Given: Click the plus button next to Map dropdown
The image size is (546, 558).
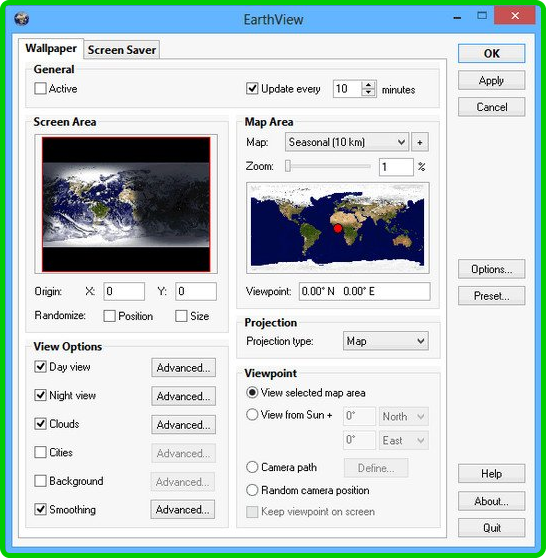Looking at the screenshot, I should coord(420,142).
